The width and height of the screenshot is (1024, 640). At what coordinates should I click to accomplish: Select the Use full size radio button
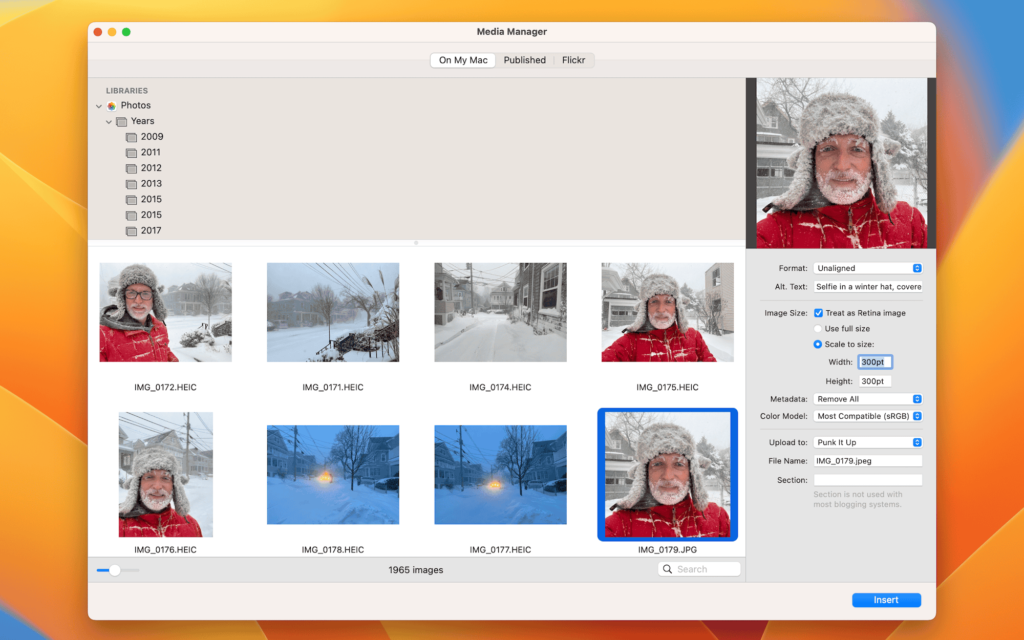(x=817, y=328)
